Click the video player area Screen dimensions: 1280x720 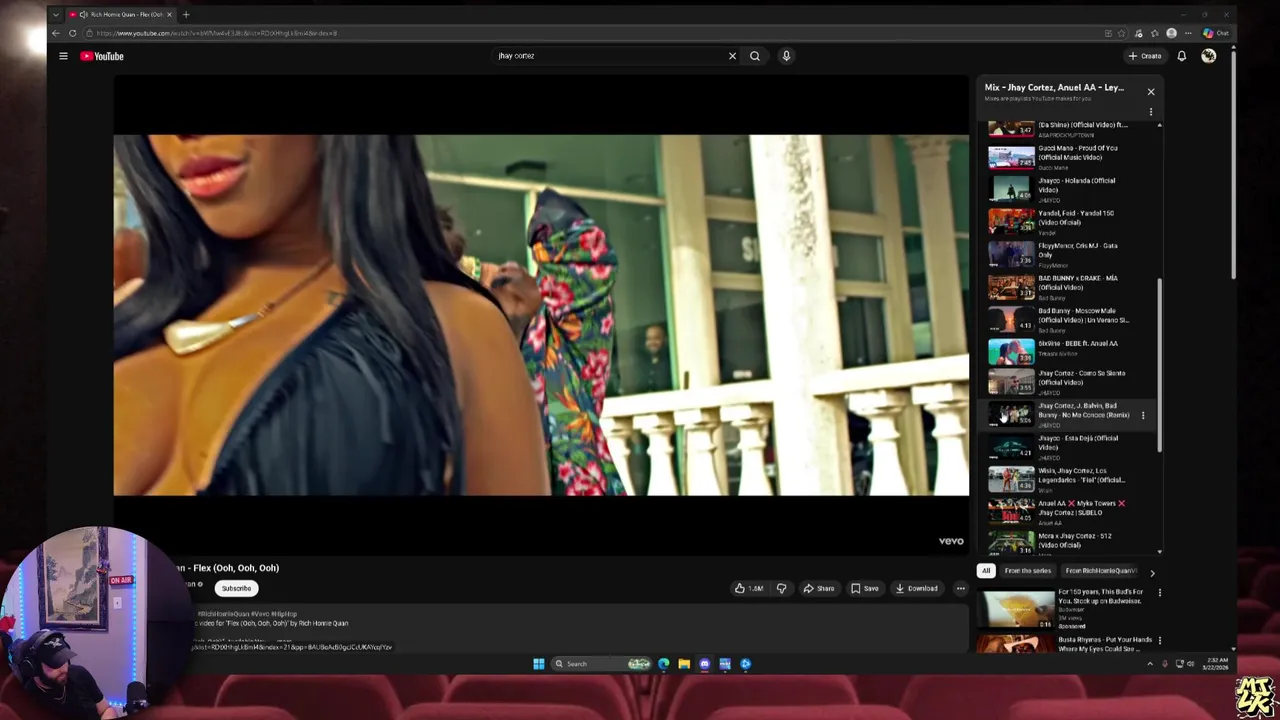pyautogui.click(x=541, y=315)
